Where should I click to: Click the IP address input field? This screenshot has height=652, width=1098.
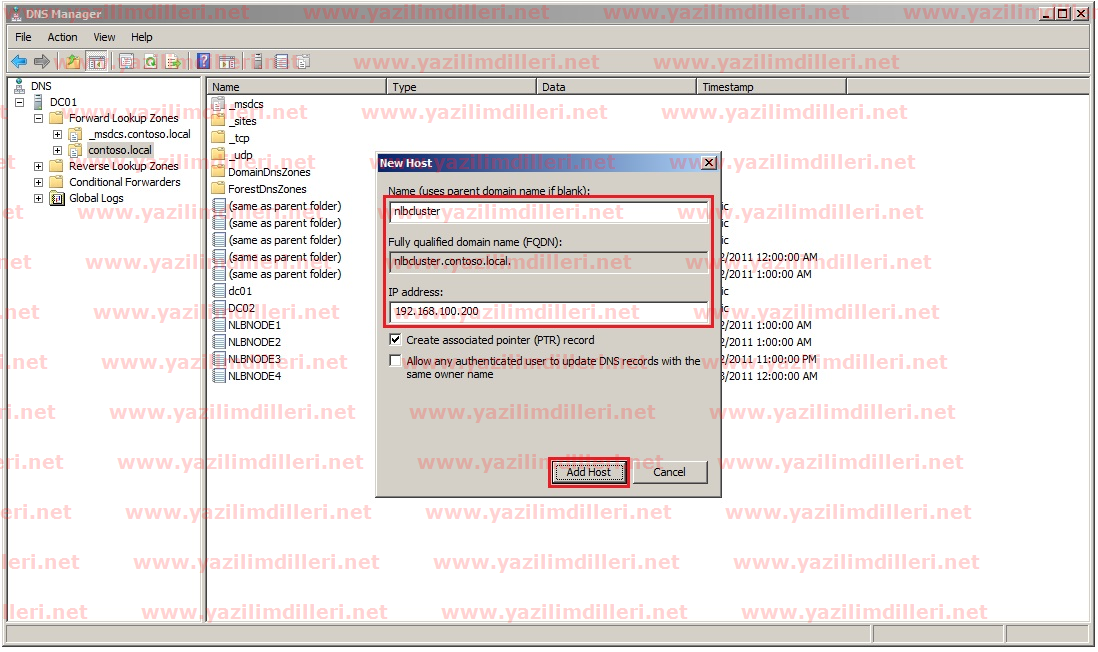pos(548,312)
